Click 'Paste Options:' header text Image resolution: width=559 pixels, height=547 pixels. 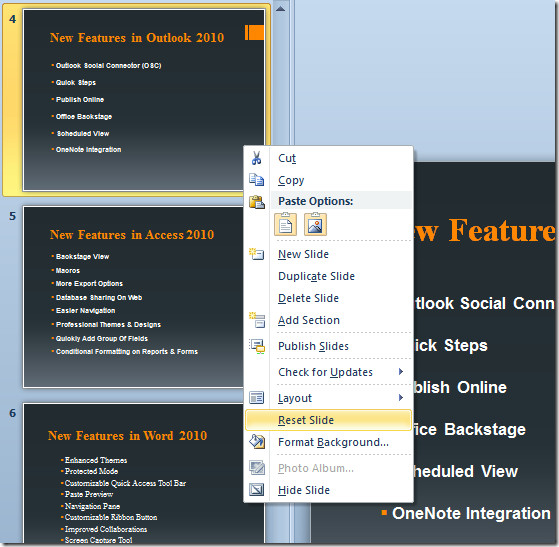[x=316, y=201]
